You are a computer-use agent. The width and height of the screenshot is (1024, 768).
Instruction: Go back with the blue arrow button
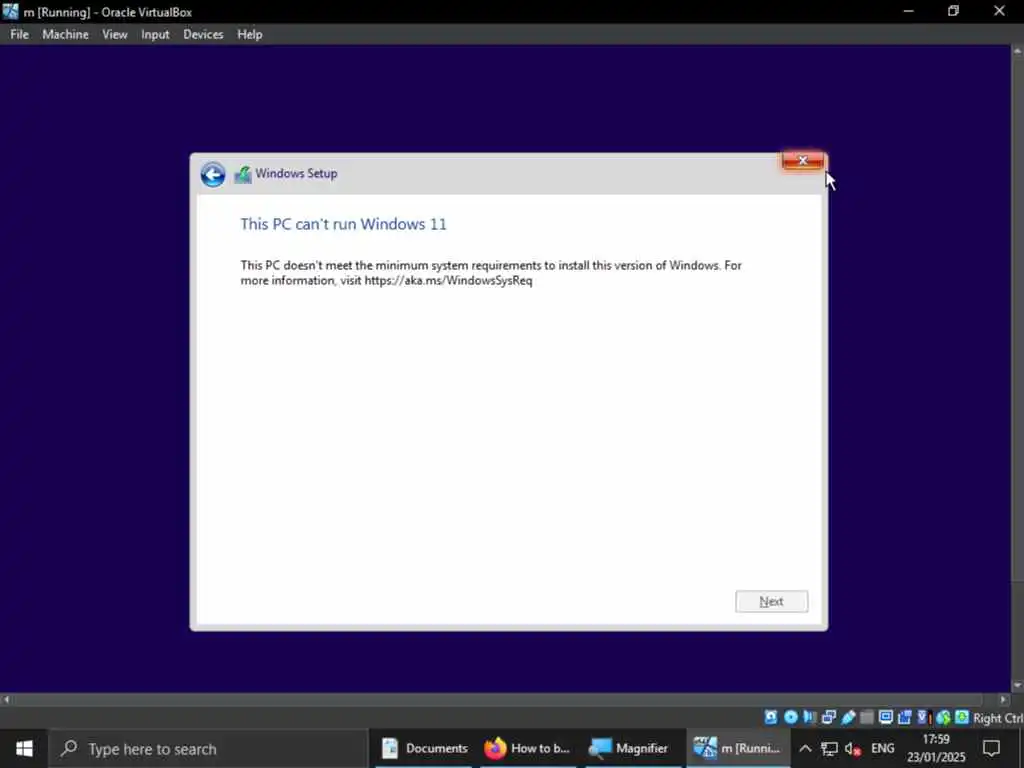(x=213, y=174)
